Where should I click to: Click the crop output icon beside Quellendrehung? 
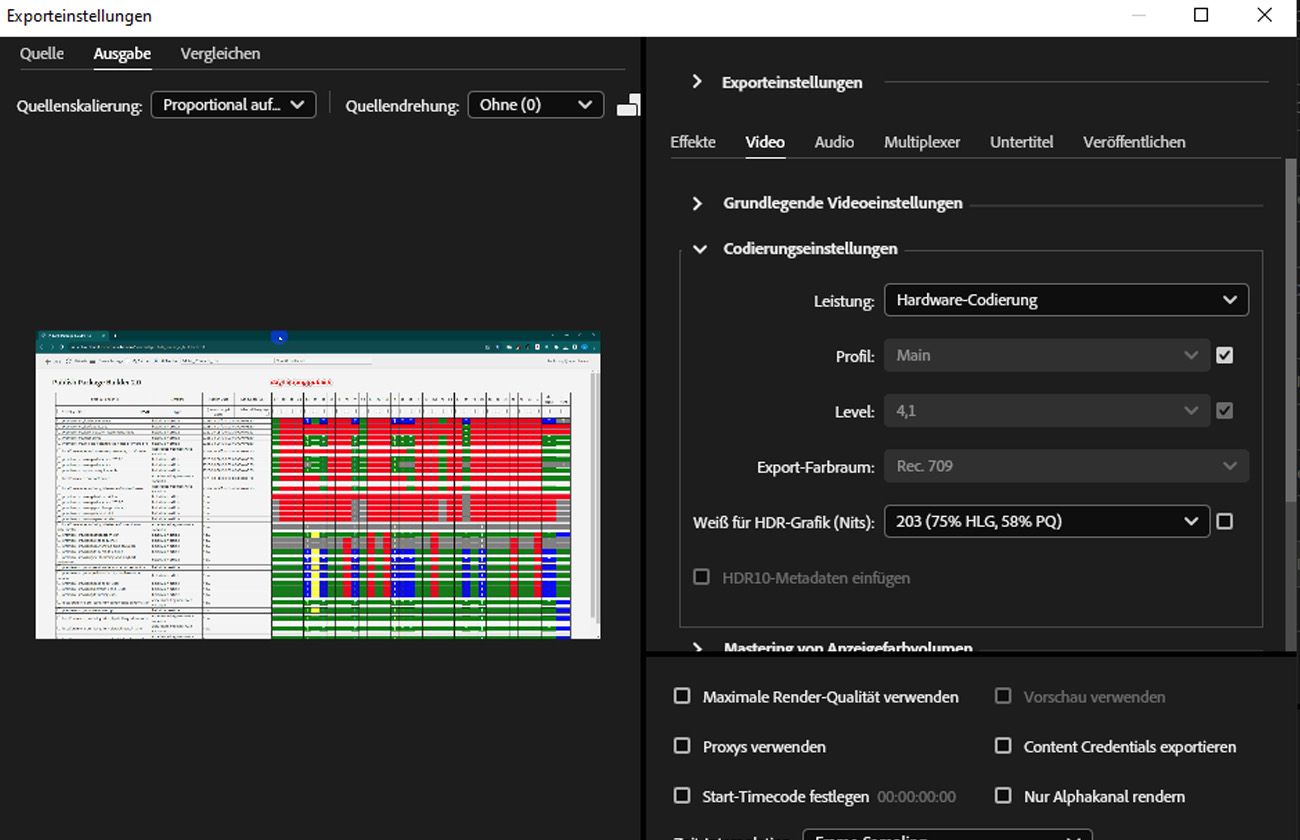(628, 105)
